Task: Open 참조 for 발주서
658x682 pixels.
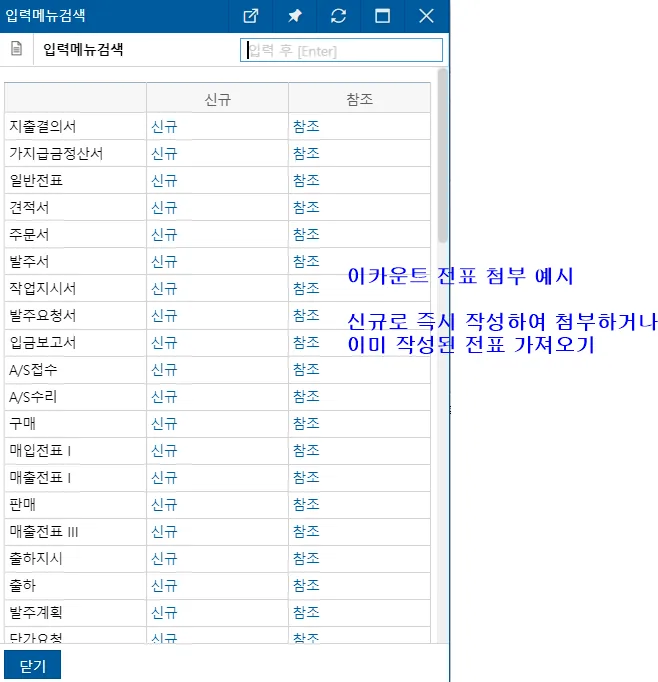Action: 306,261
